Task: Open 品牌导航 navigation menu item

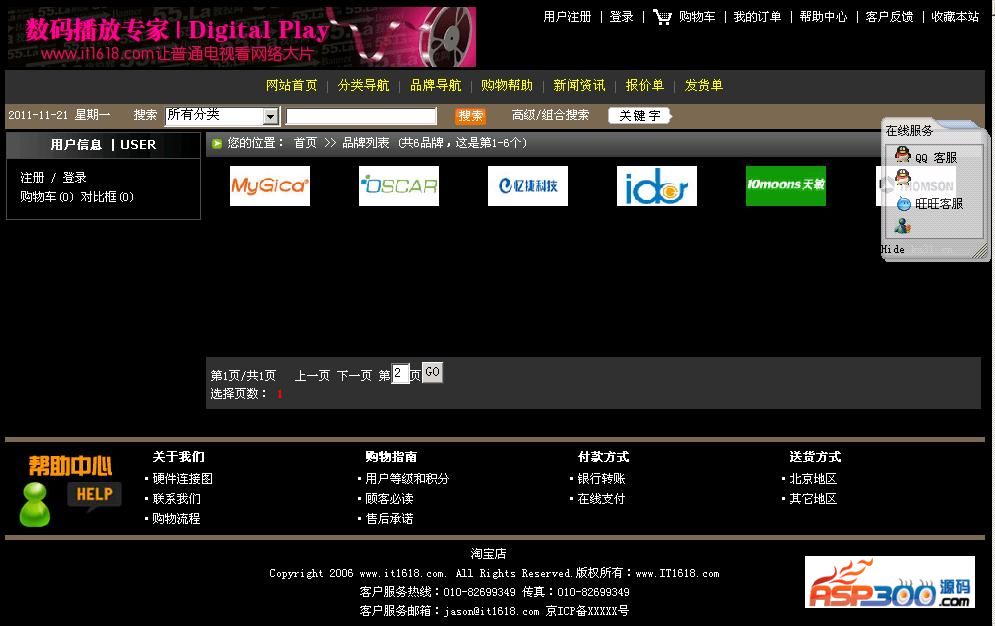Action: 435,85
